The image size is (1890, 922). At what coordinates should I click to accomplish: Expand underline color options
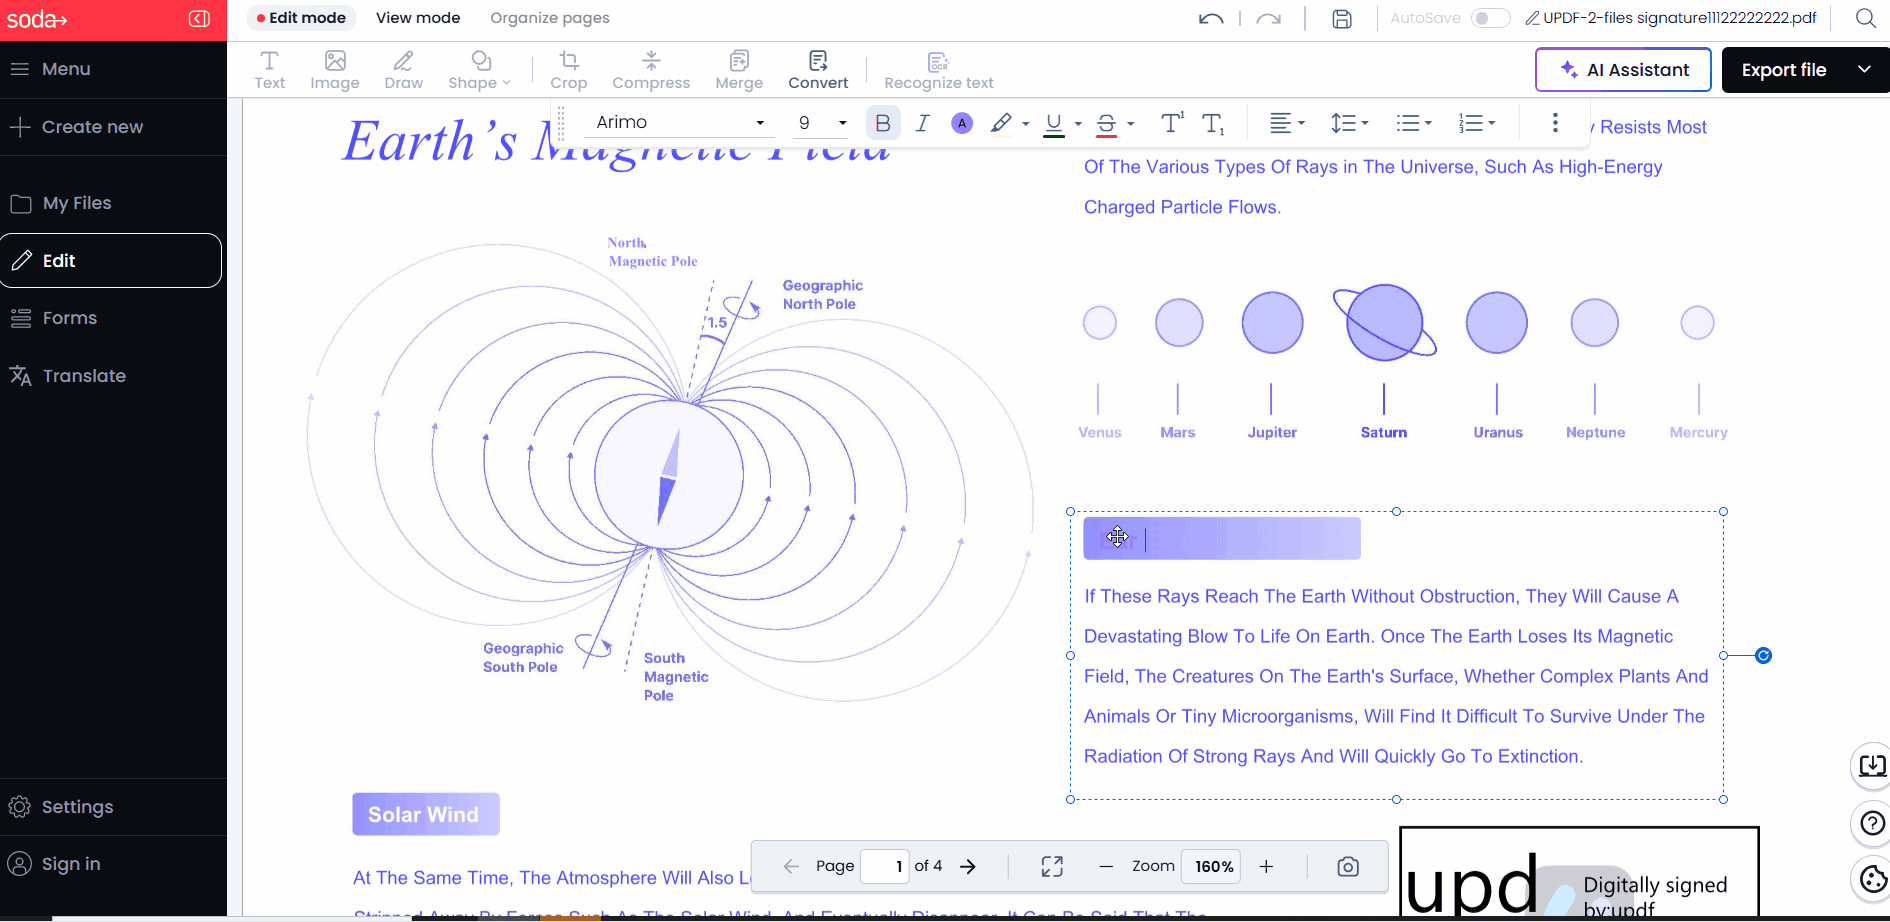tap(1078, 123)
